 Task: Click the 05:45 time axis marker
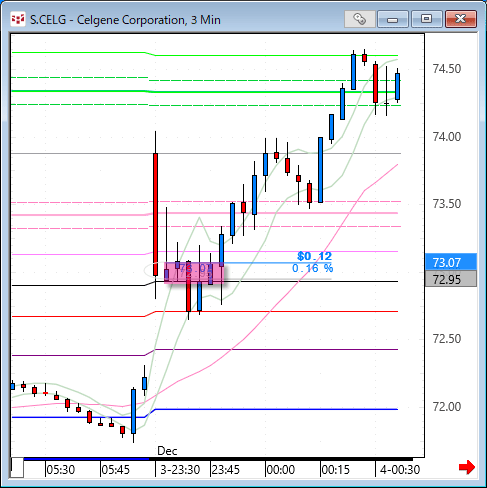click(x=115, y=470)
